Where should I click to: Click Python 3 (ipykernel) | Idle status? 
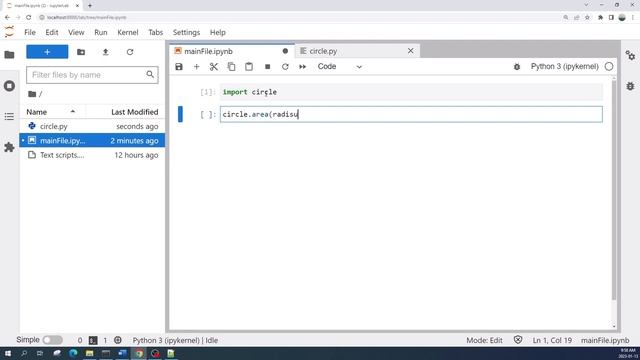click(175, 340)
